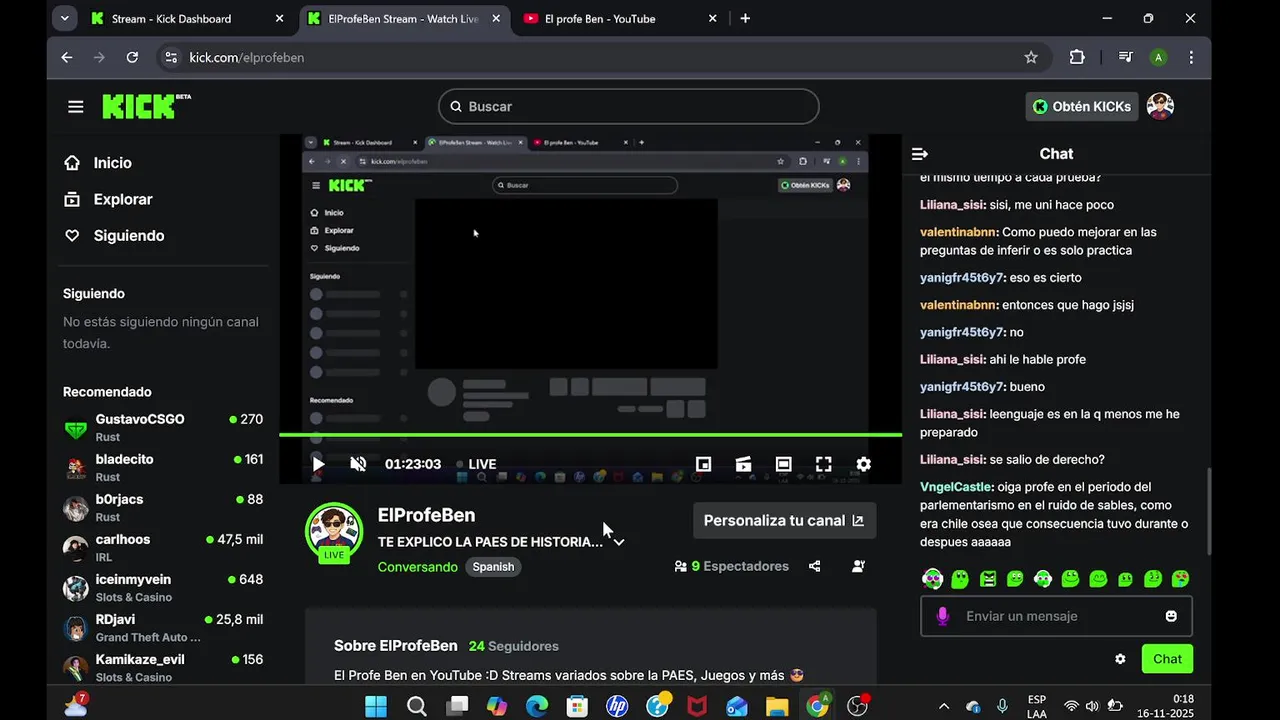Open Siguiendo in the sidebar
Viewport: 1280px width, 720px height.
pyautogui.click(x=129, y=236)
